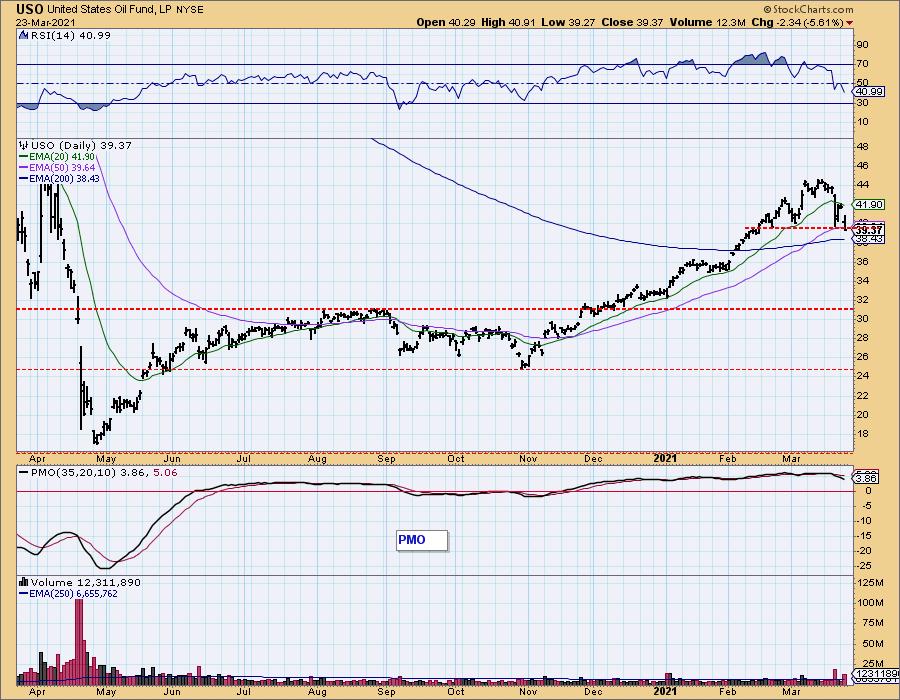The height and width of the screenshot is (700, 900).
Task: Click the Nov month axis label
Action: coord(527,458)
